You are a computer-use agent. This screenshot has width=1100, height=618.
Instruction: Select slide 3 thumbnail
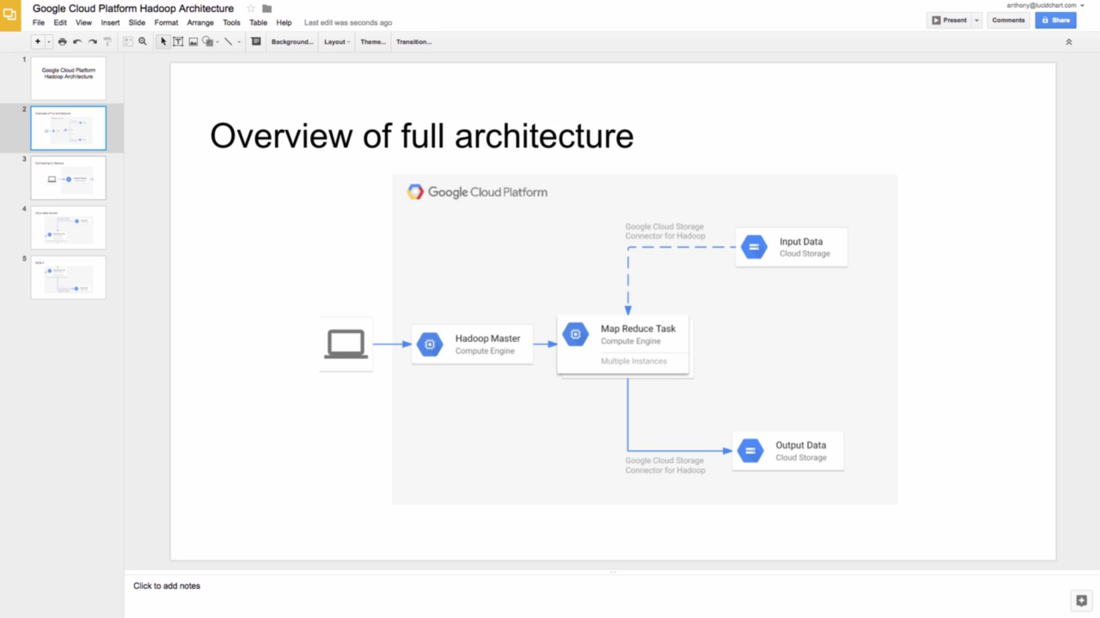point(68,178)
